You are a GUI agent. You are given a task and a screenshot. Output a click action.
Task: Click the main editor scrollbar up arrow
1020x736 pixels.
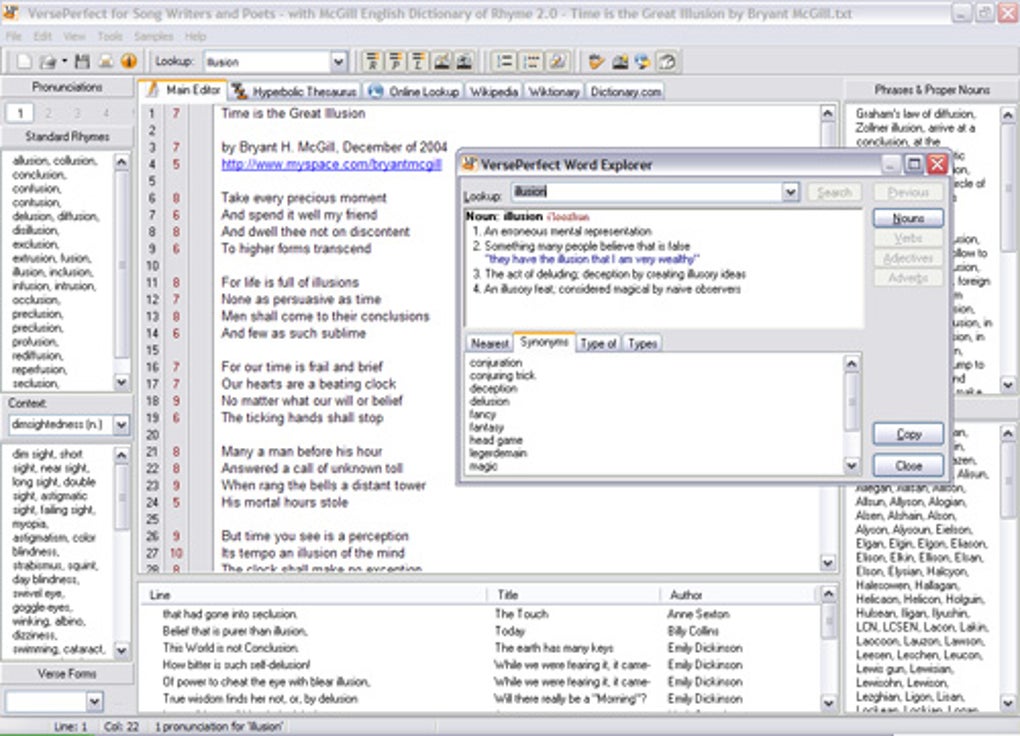[827, 114]
